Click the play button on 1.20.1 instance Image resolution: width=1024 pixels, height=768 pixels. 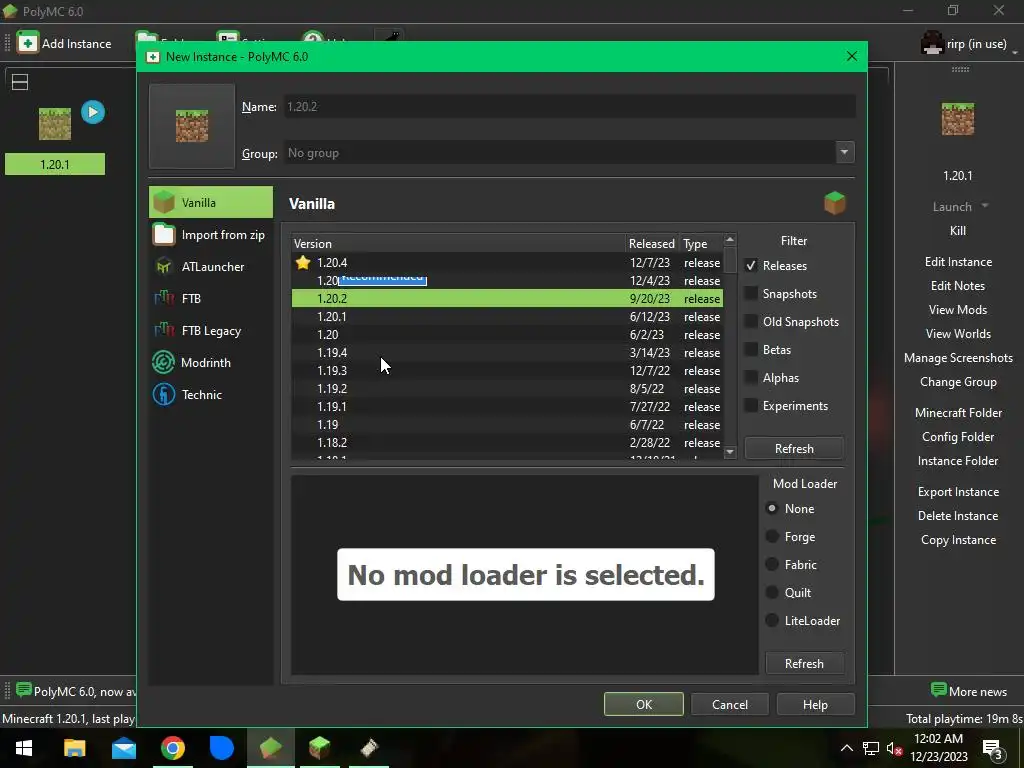coord(93,112)
